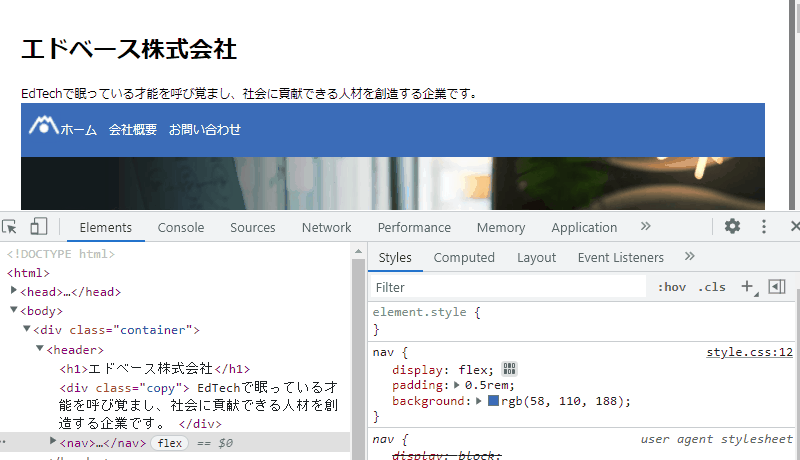Select the Event Listeners tab
This screenshot has height=460, width=800.
620,258
